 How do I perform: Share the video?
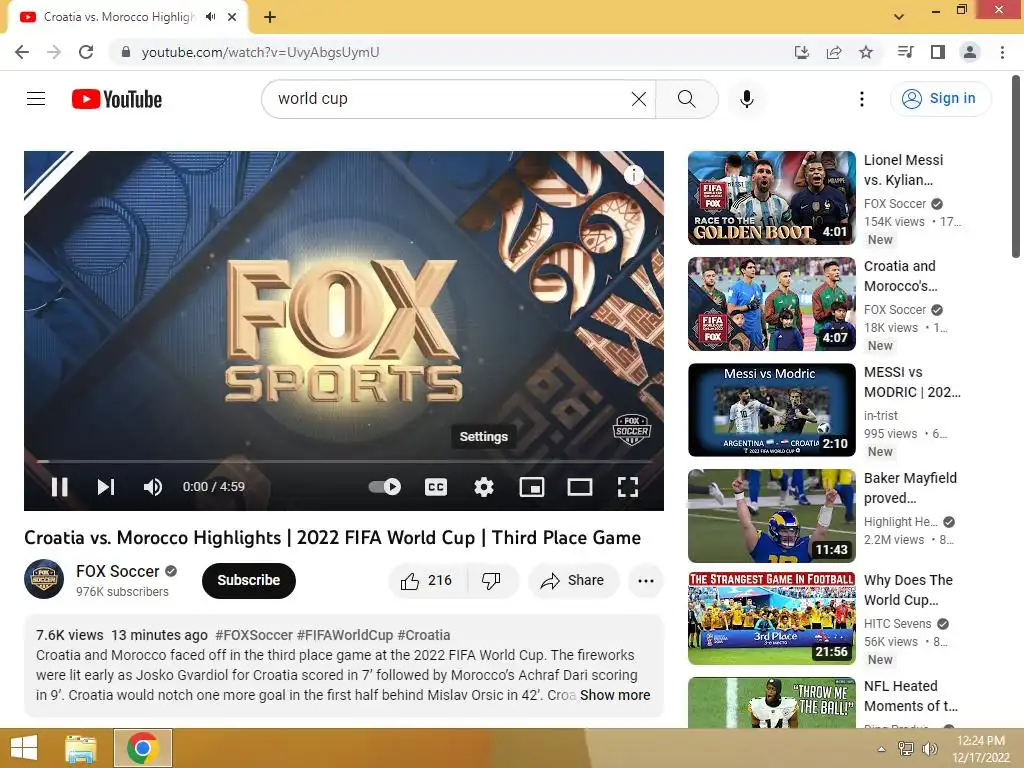pyautogui.click(x=573, y=580)
